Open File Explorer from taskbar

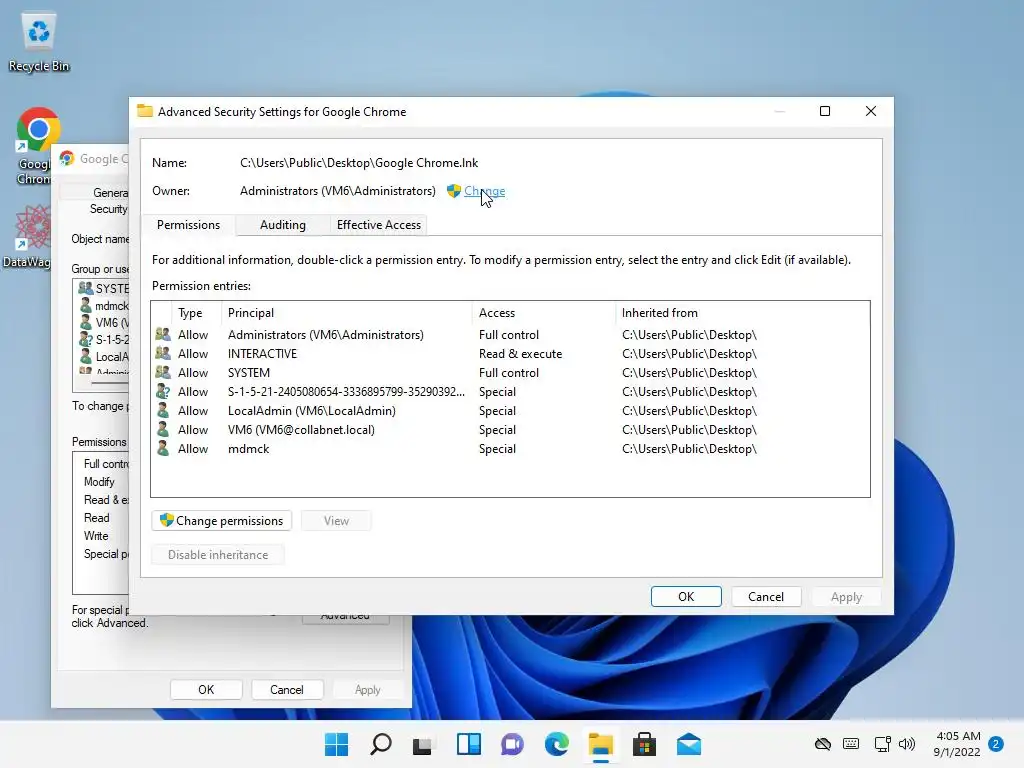tap(600, 744)
